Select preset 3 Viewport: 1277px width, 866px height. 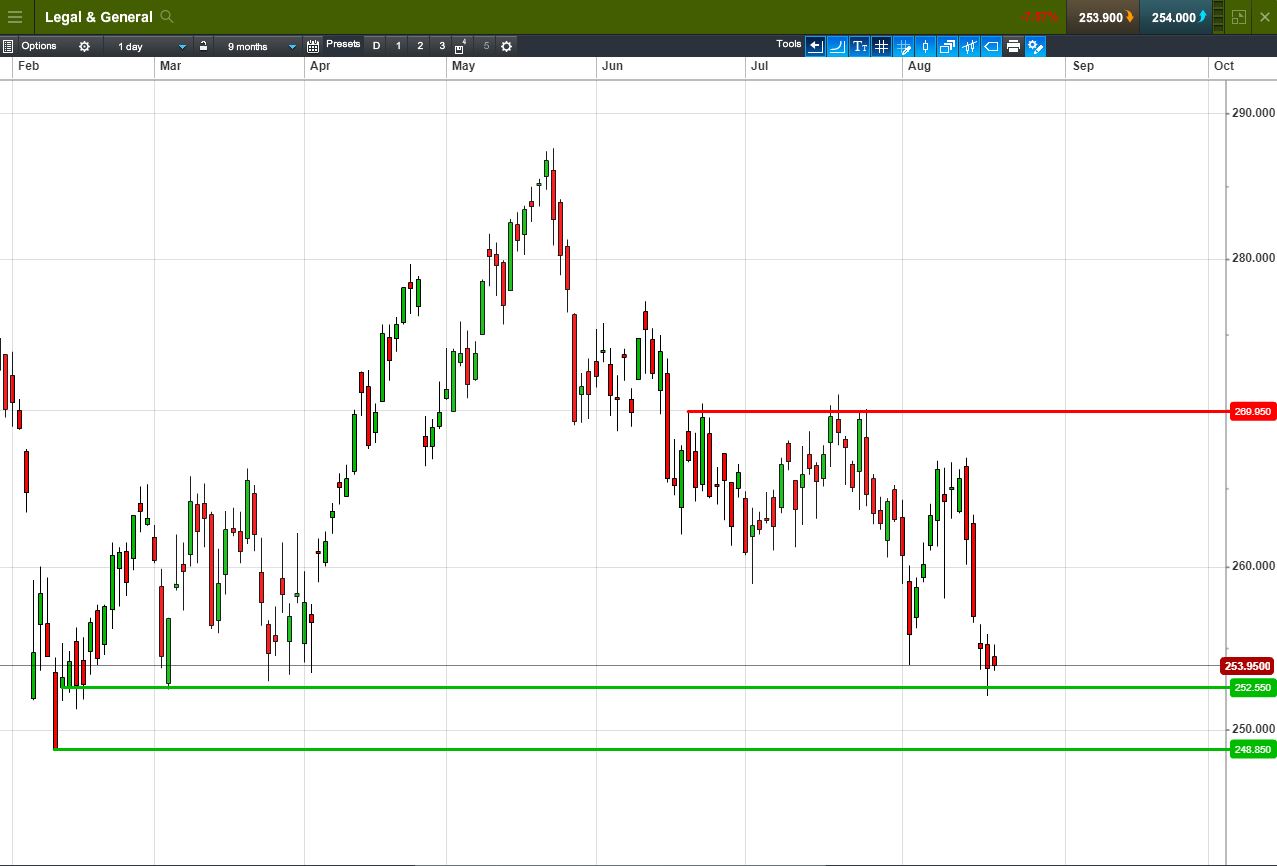[x=442, y=46]
